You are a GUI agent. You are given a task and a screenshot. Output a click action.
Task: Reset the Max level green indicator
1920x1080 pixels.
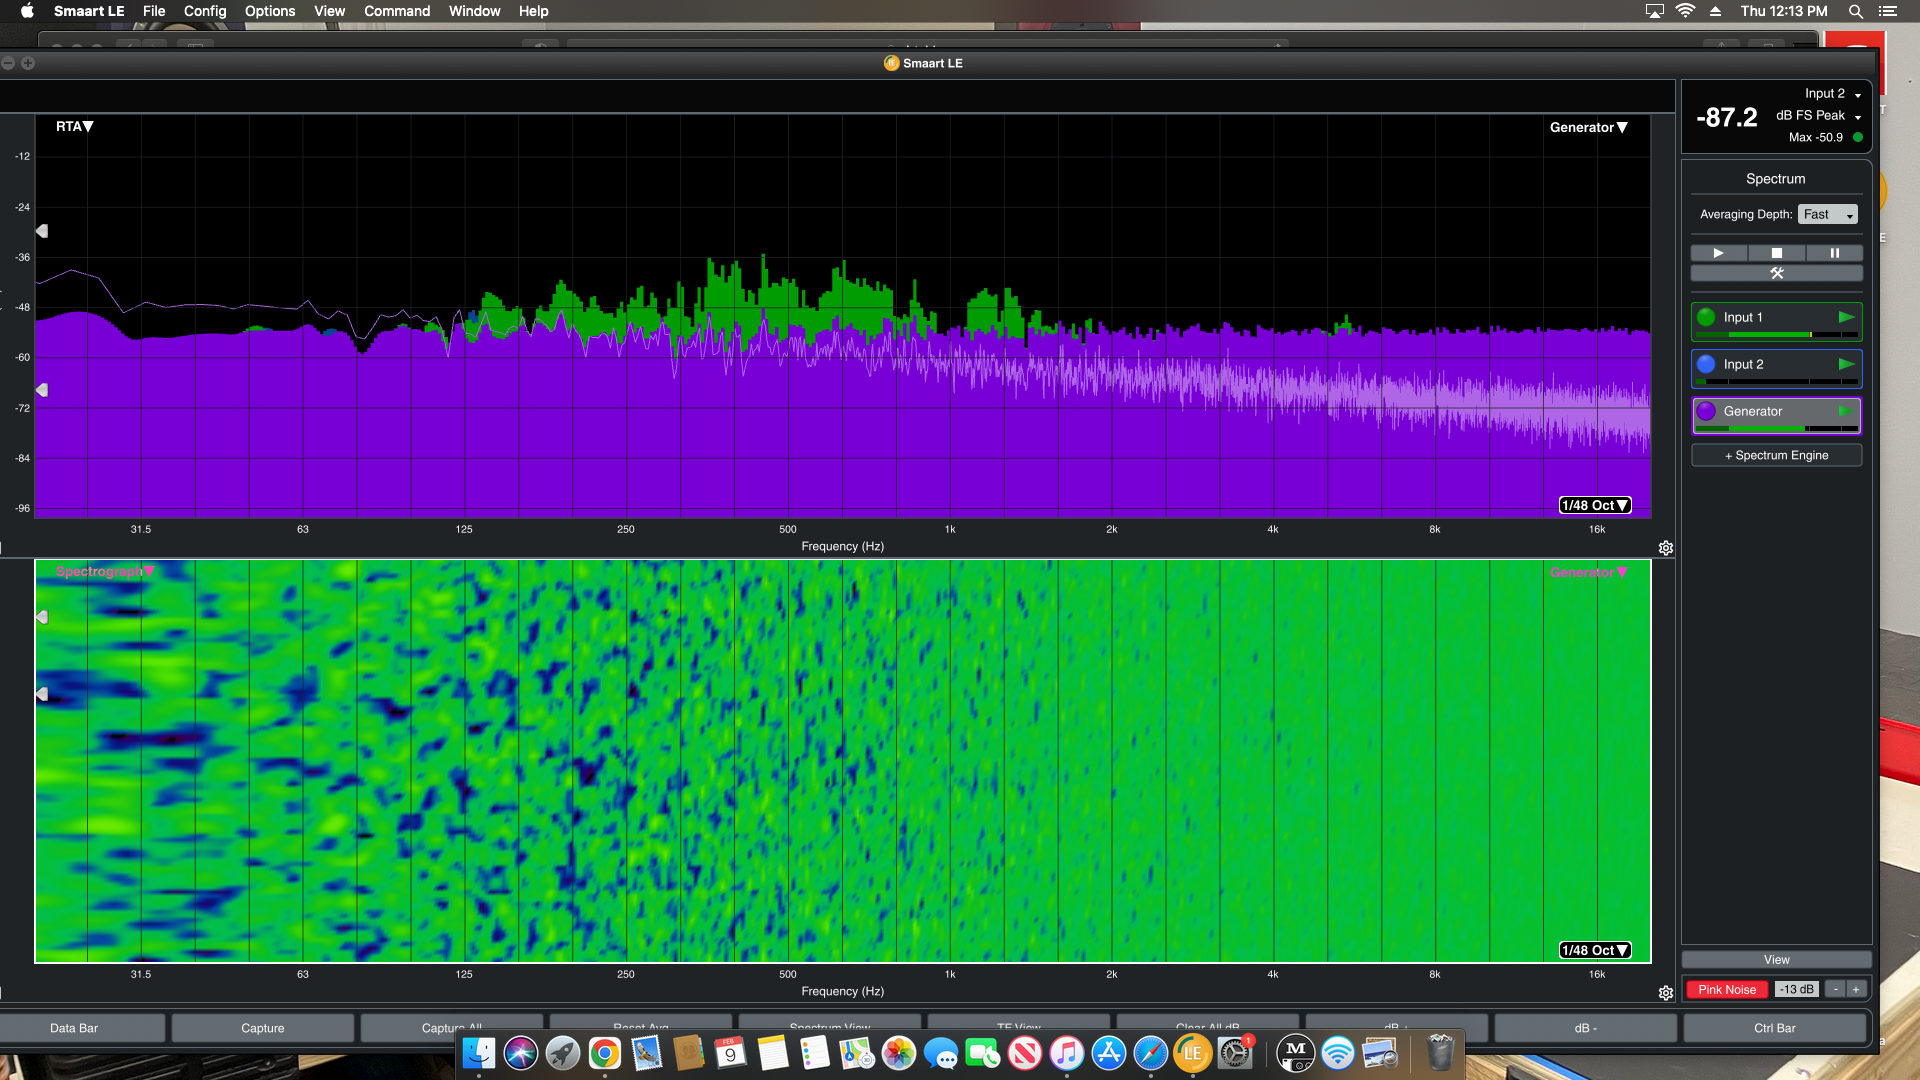click(1858, 137)
